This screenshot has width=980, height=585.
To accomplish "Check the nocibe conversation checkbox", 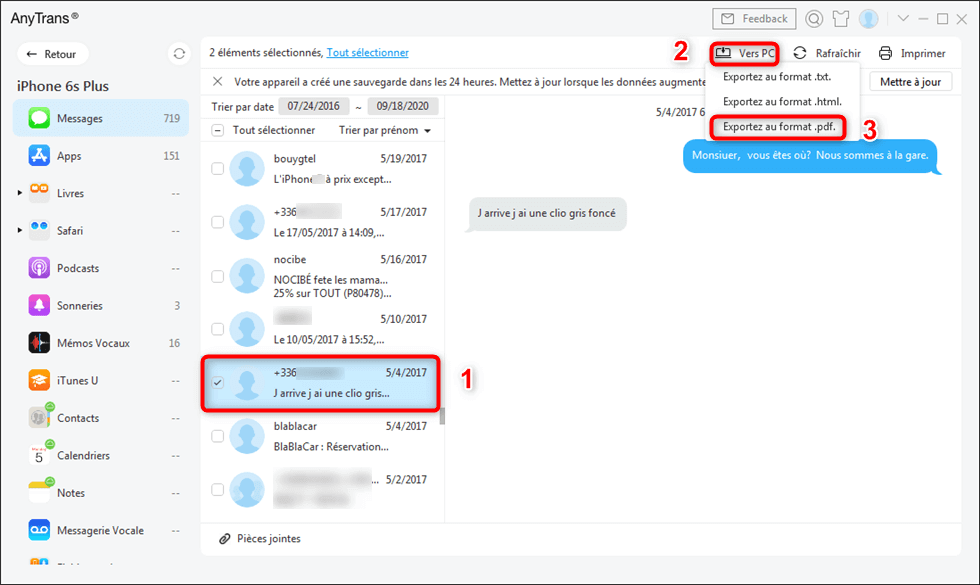I will (x=218, y=276).
